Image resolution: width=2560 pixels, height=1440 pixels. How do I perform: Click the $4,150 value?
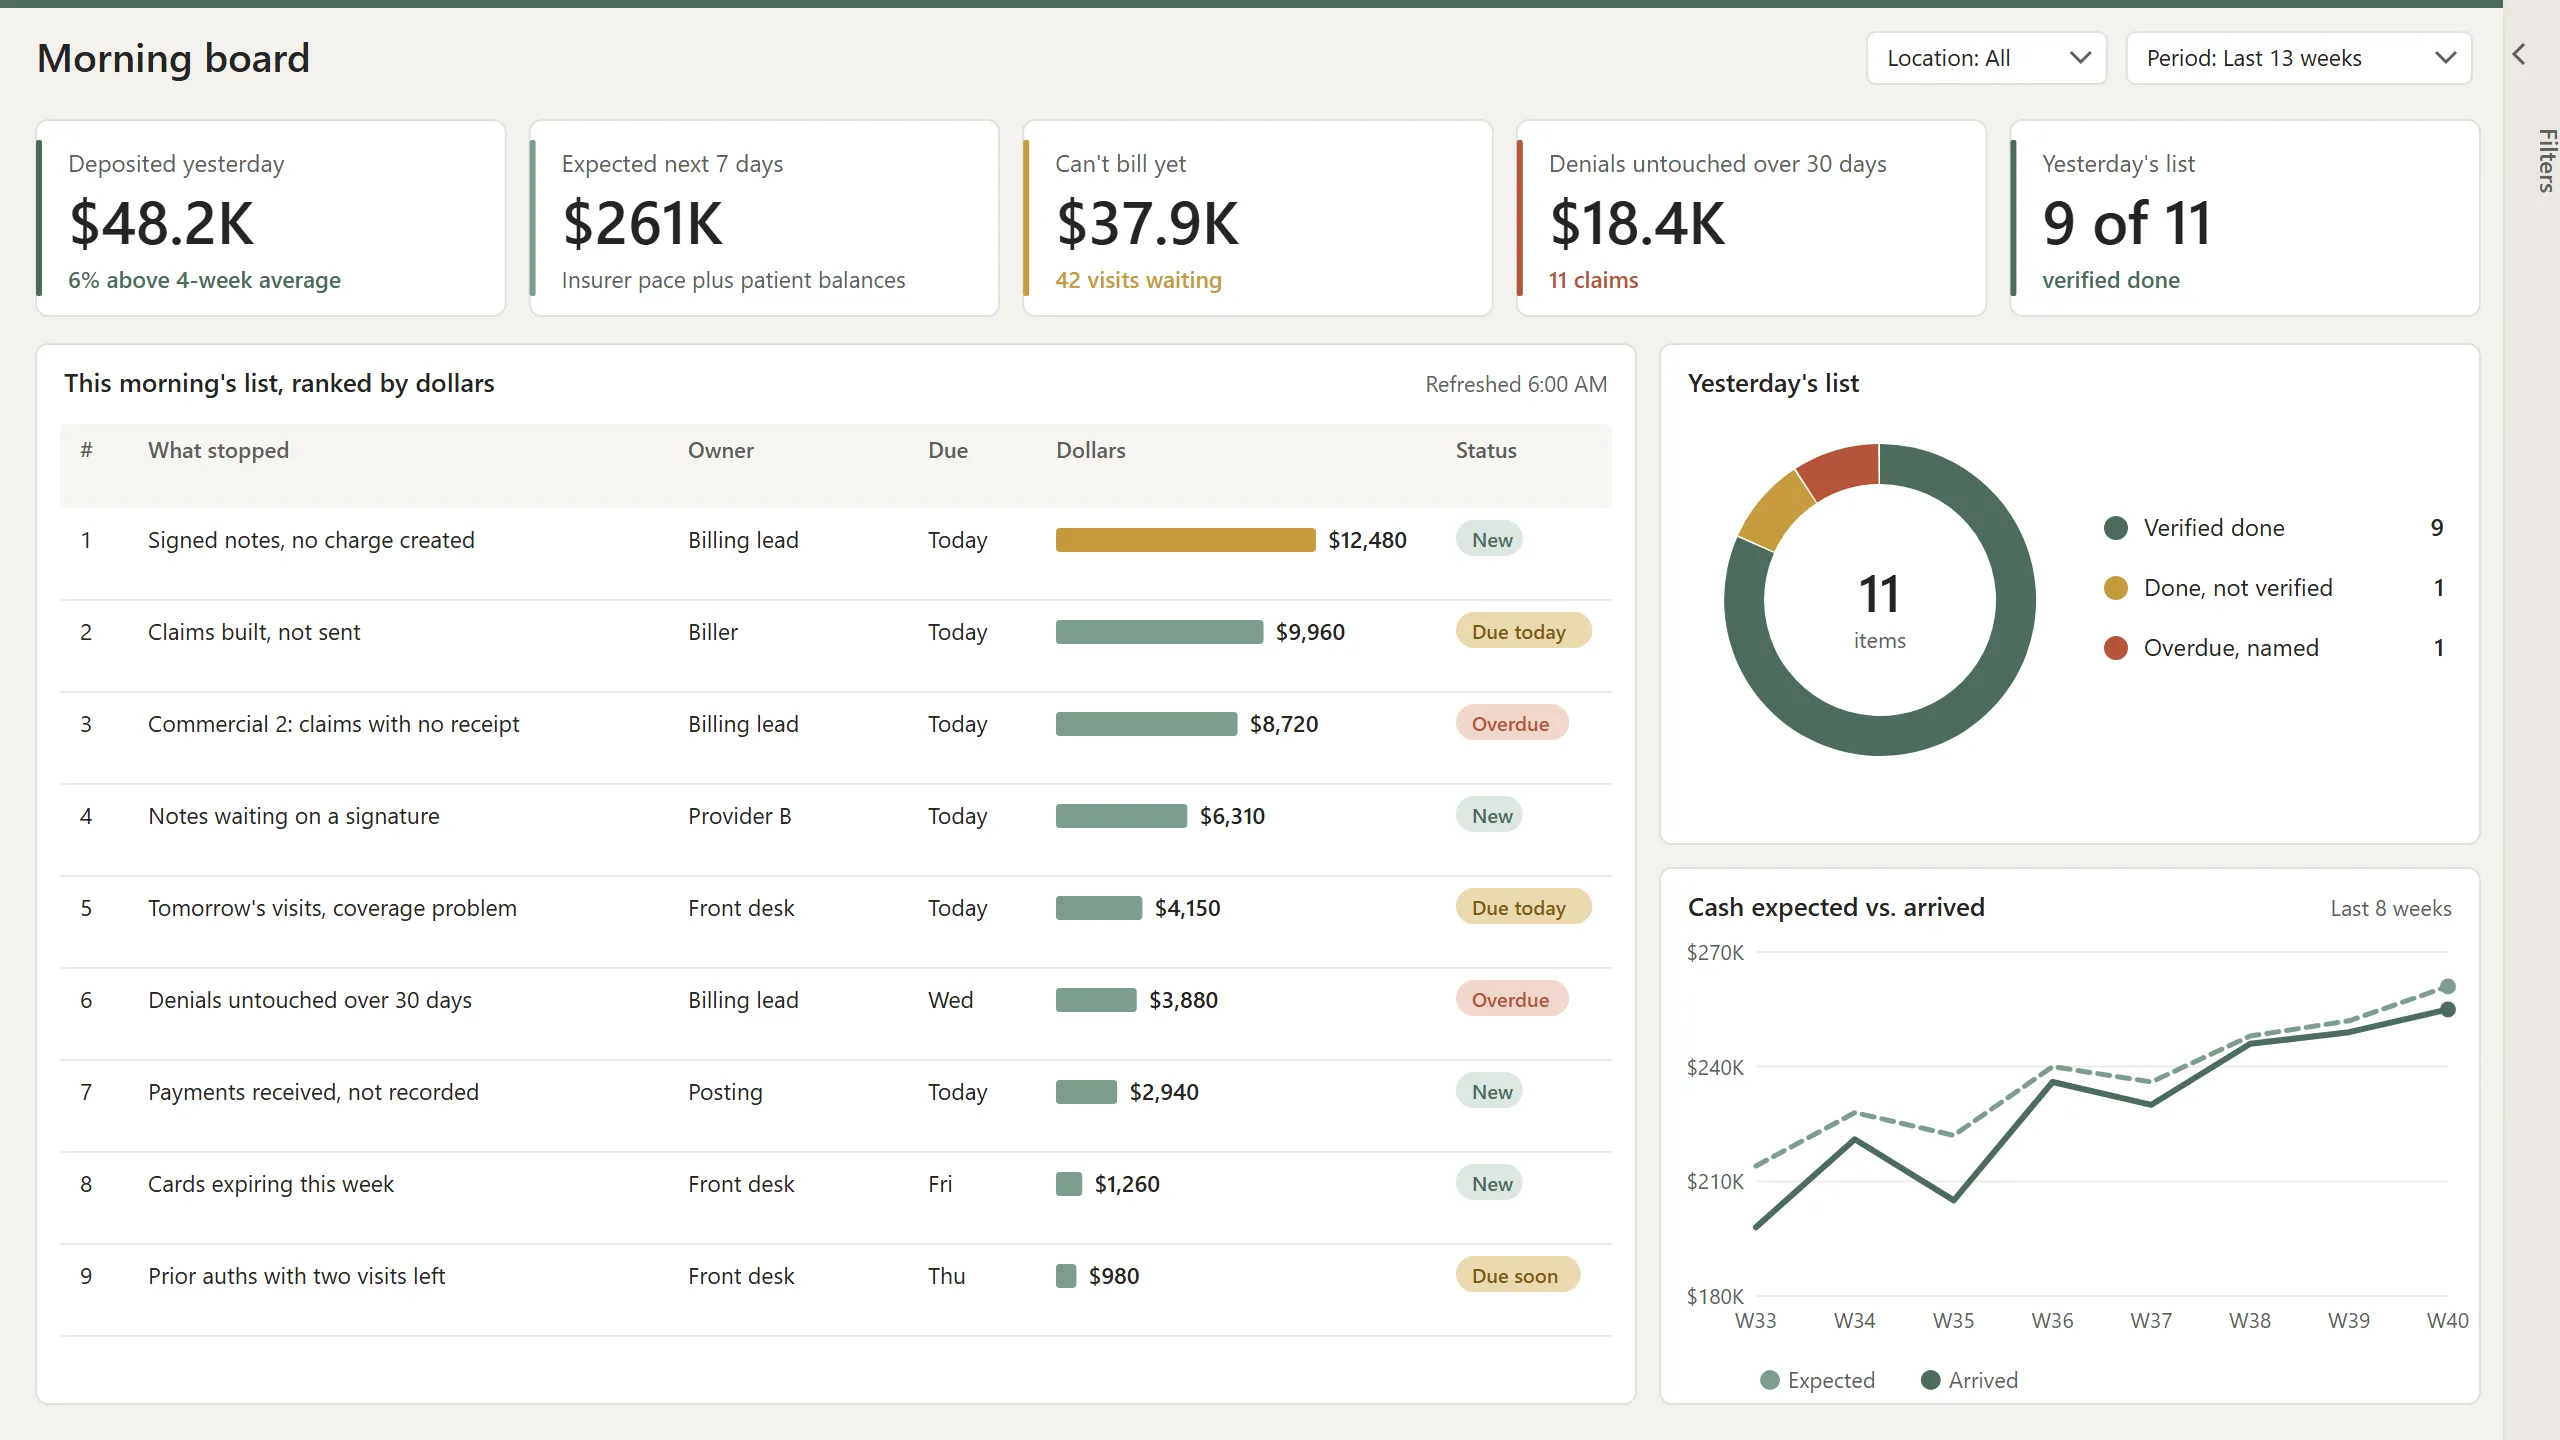click(1187, 908)
